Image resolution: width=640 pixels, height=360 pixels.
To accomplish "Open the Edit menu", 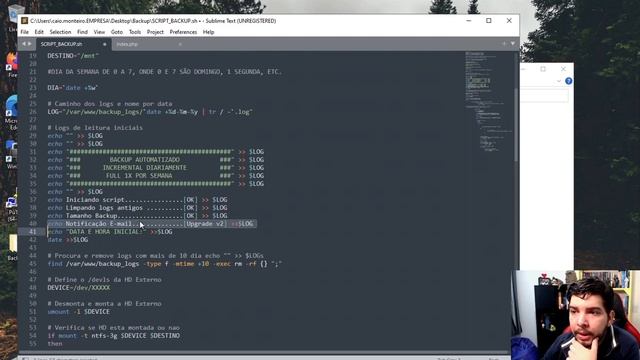I will (39, 32).
